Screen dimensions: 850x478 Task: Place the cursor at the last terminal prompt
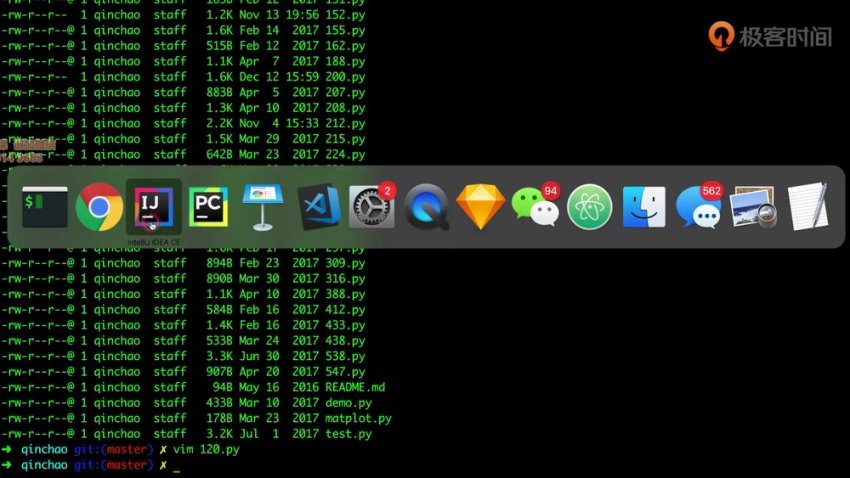click(177, 466)
